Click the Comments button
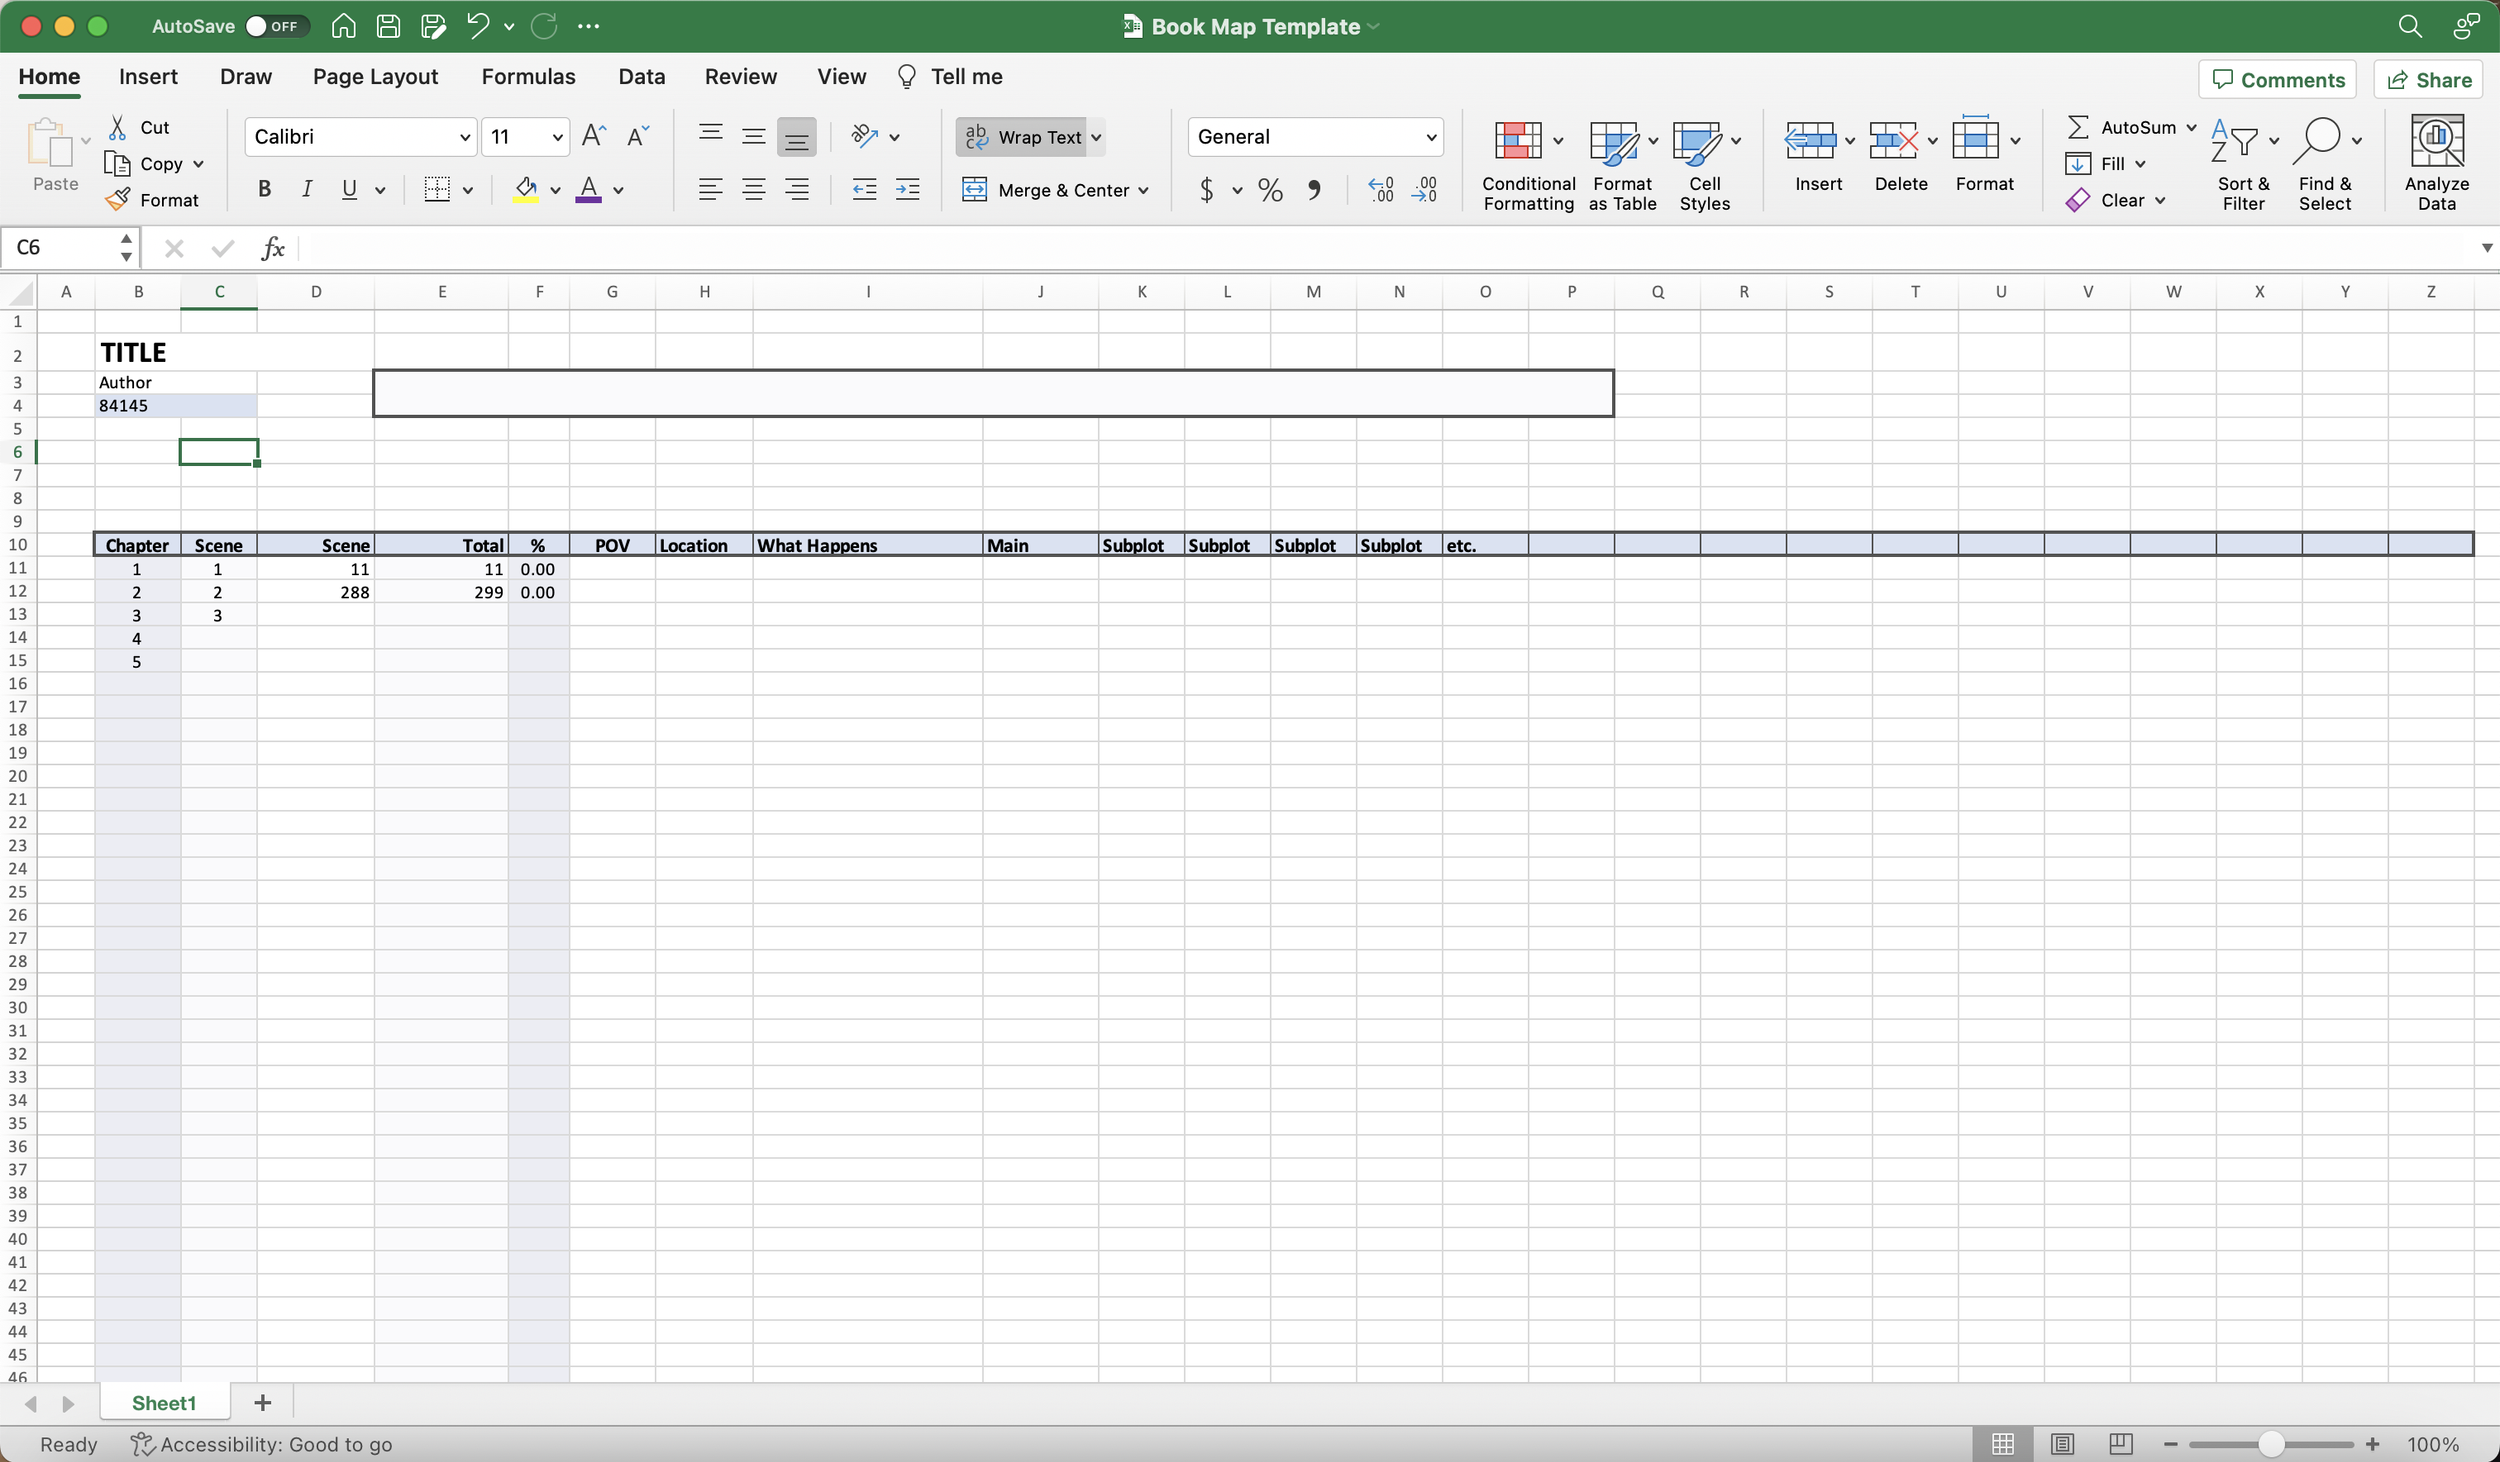This screenshot has height=1462, width=2500. click(2277, 80)
